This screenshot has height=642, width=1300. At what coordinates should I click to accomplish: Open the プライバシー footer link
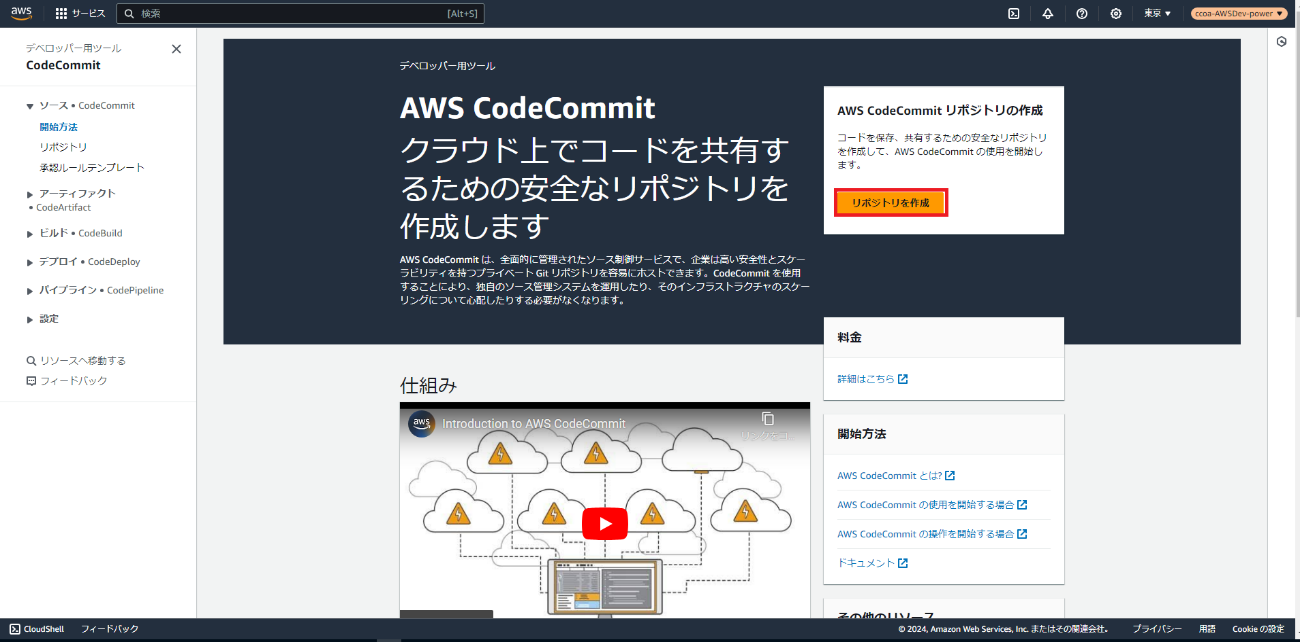point(1157,629)
